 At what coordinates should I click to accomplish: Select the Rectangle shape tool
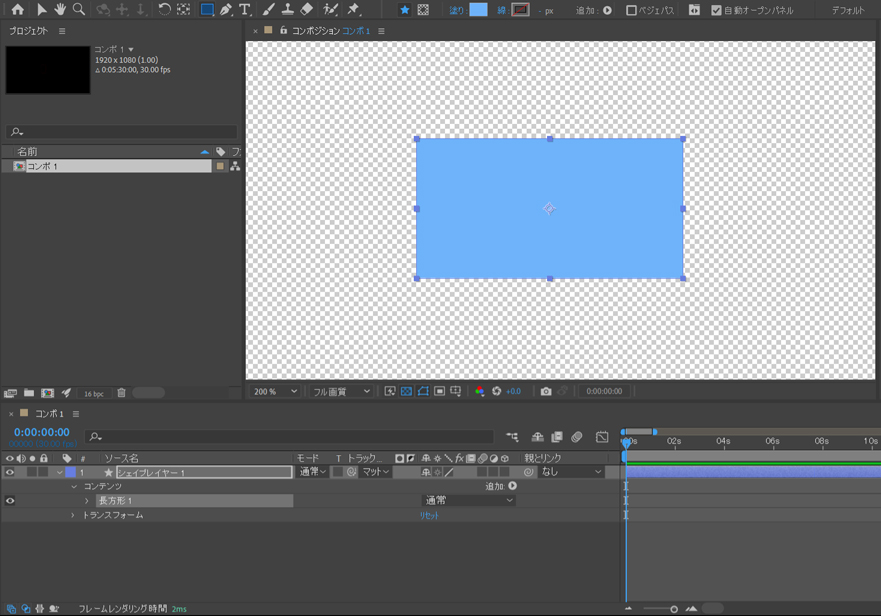point(206,10)
